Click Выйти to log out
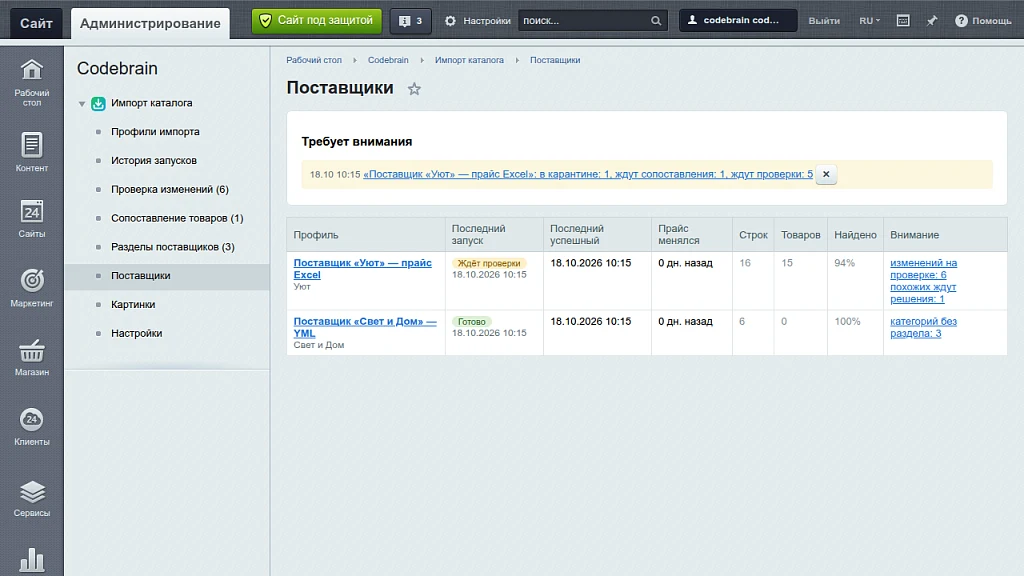1024x576 pixels. (x=824, y=21)
